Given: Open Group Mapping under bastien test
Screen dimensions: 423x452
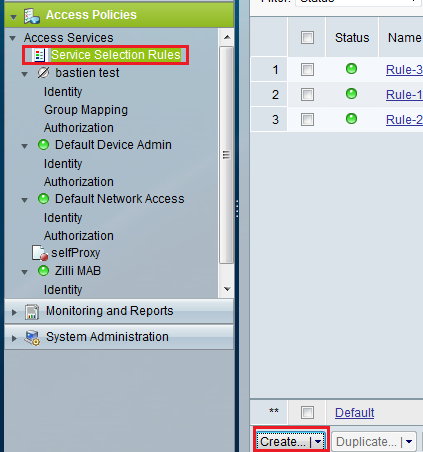Looking at the screenshot, I should (86, 110).
